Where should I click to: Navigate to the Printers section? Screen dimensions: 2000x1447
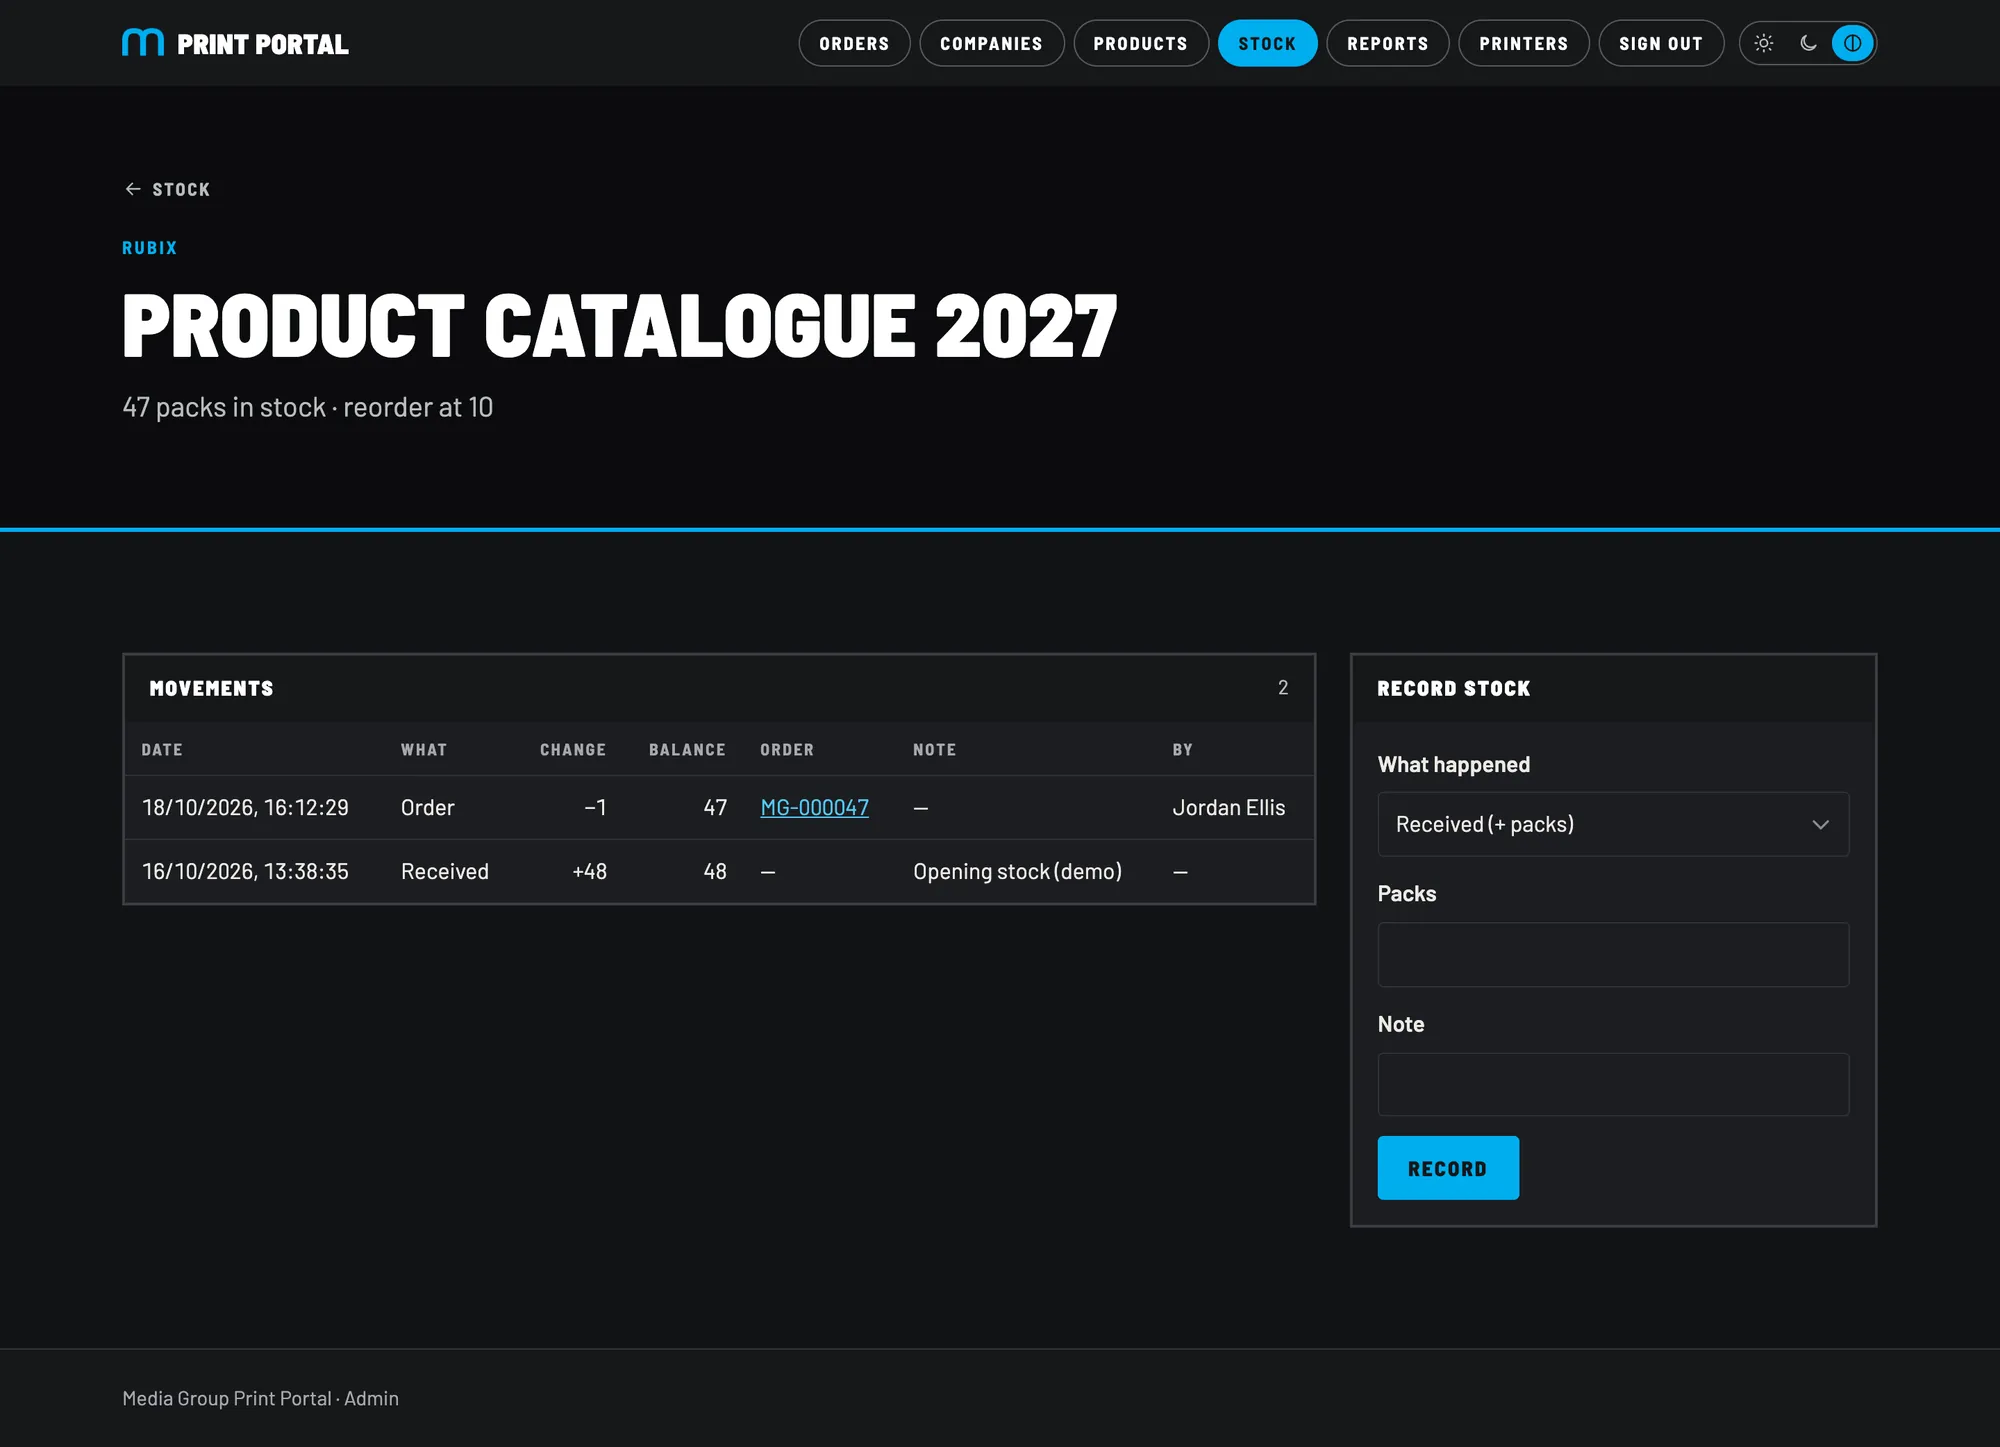tap(1524, 43)
